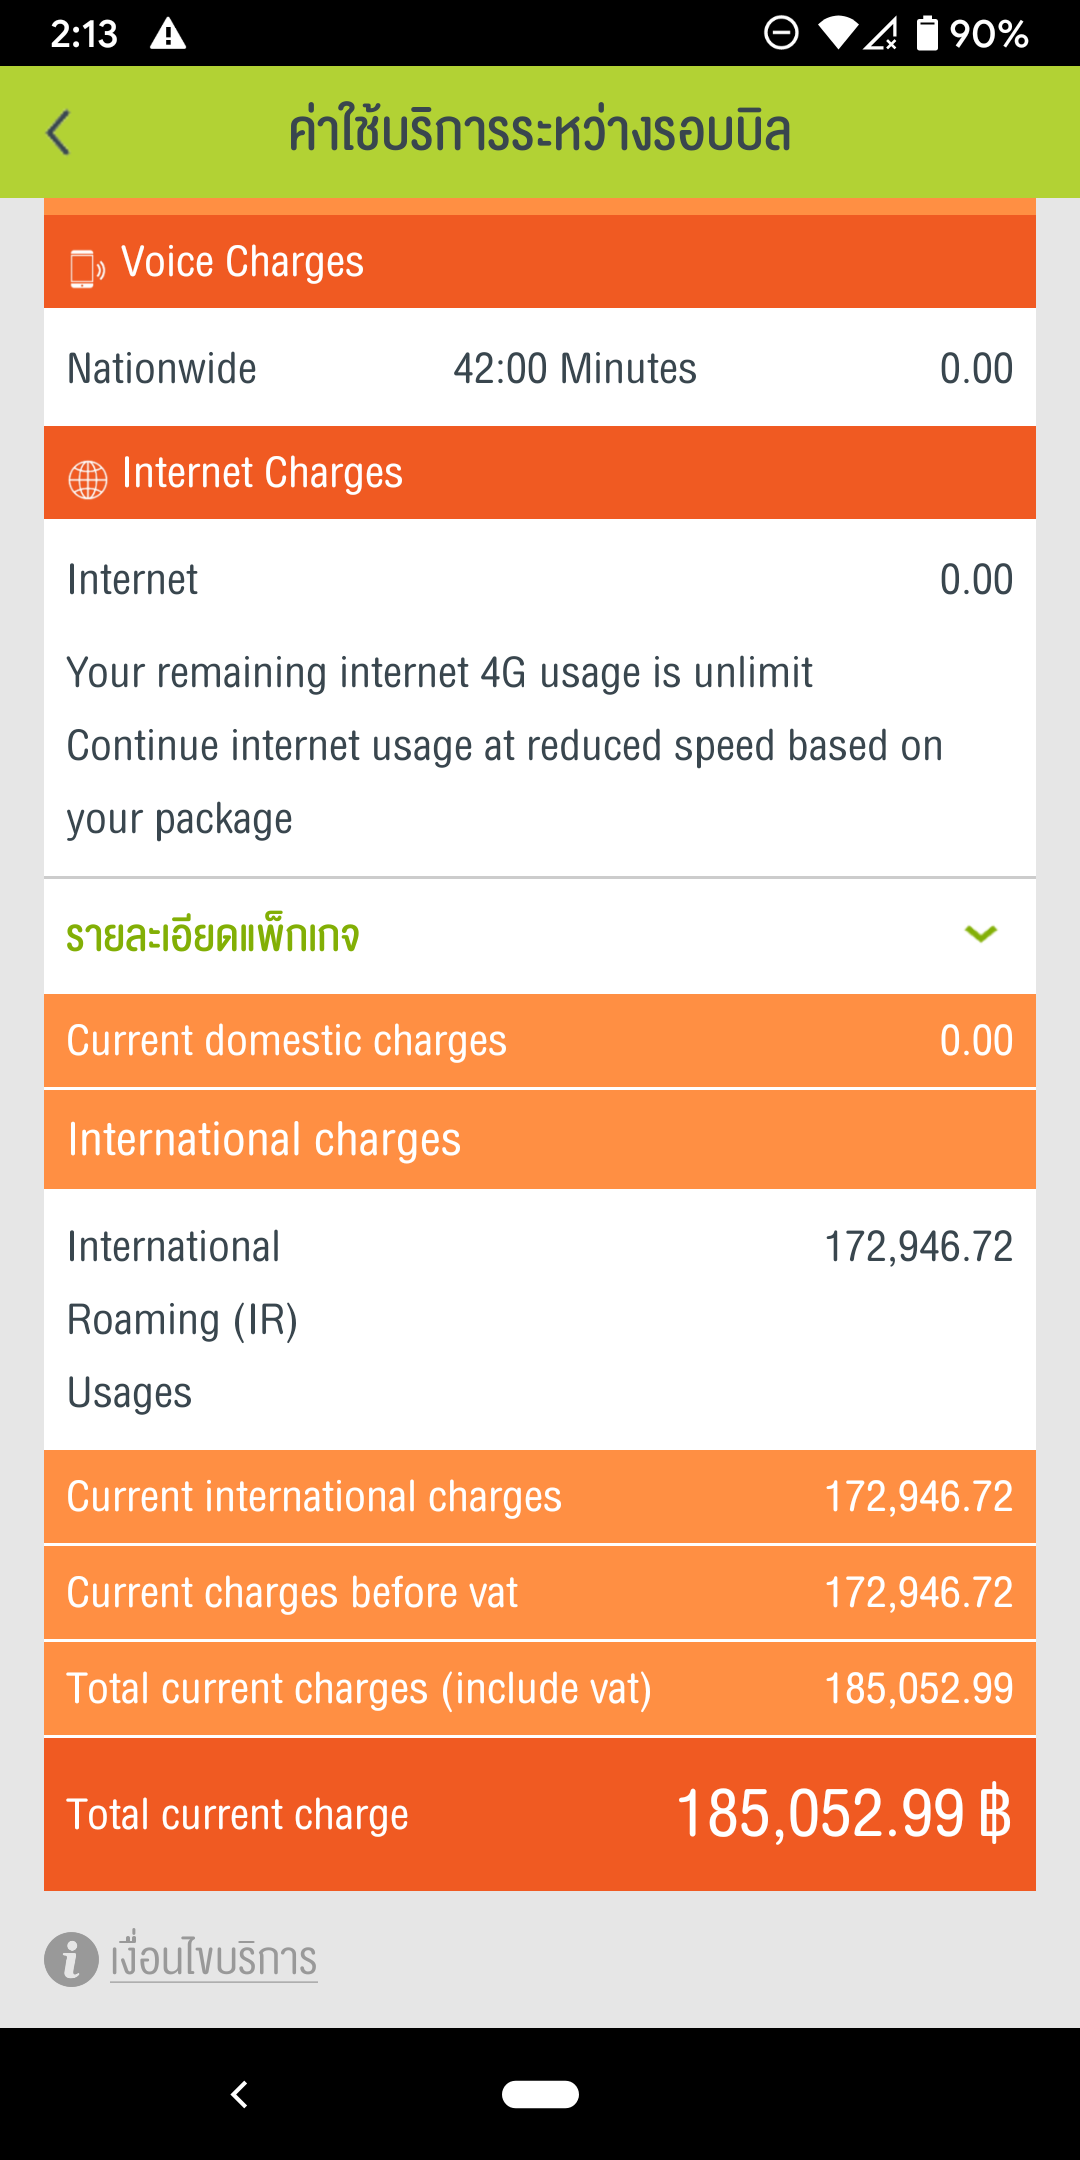Image resolution: width=1080 pixels, height=2160 pixels.
Task: Tap the back arrow in green header
Action: click(x=60, y=133)
